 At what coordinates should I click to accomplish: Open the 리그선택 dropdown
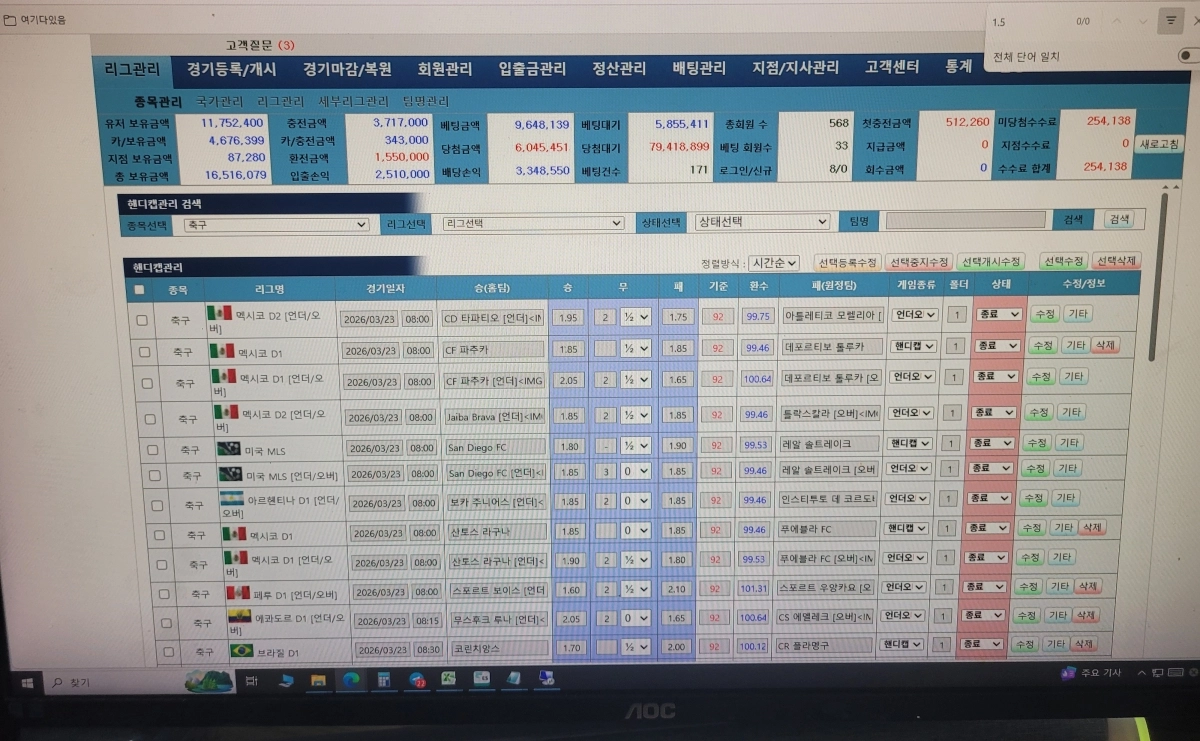[x=533, y=223]
